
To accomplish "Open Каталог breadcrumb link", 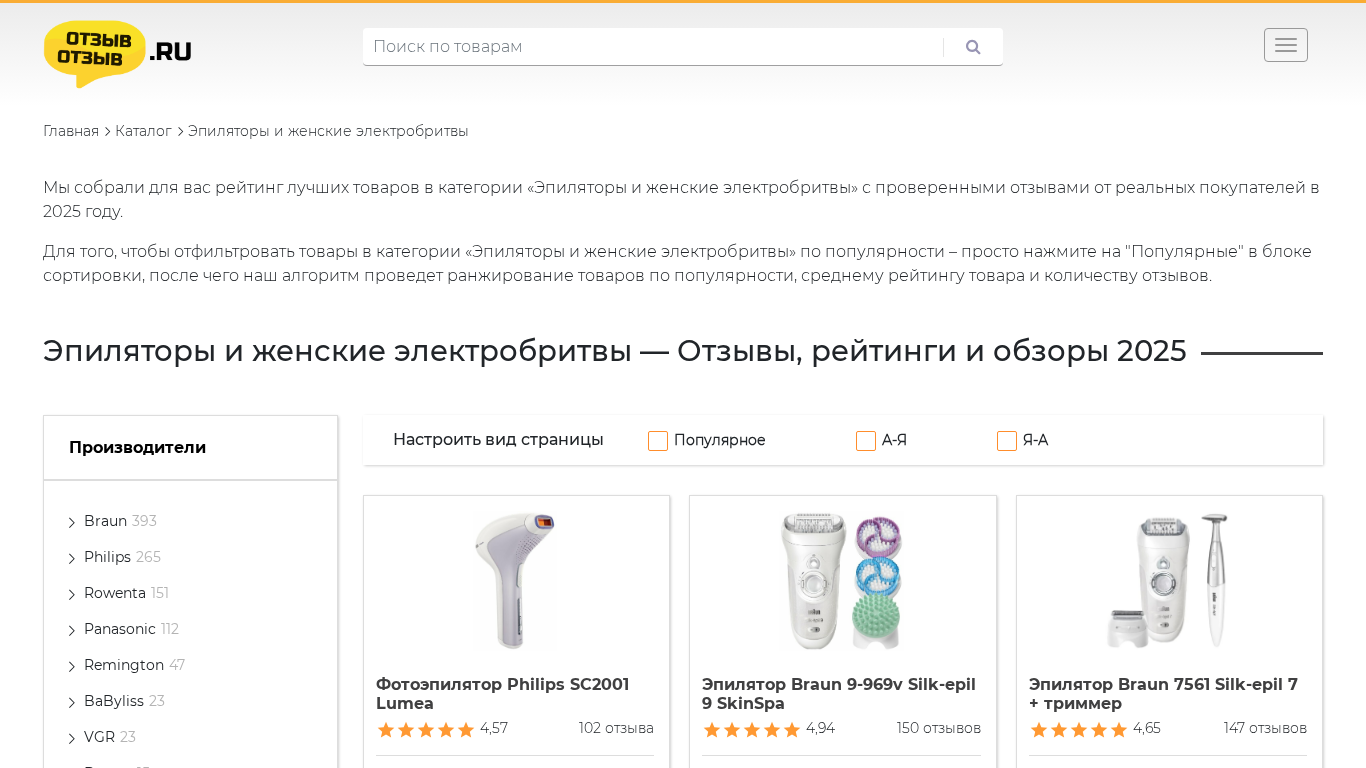I will pyautogui.click(x=143, y=131).
